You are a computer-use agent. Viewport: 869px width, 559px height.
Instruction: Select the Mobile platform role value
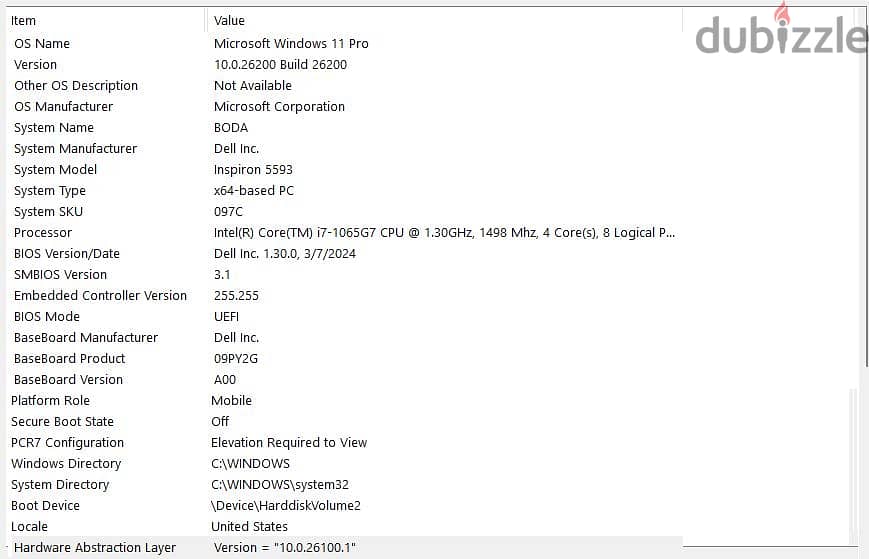[x=232, y=401]
